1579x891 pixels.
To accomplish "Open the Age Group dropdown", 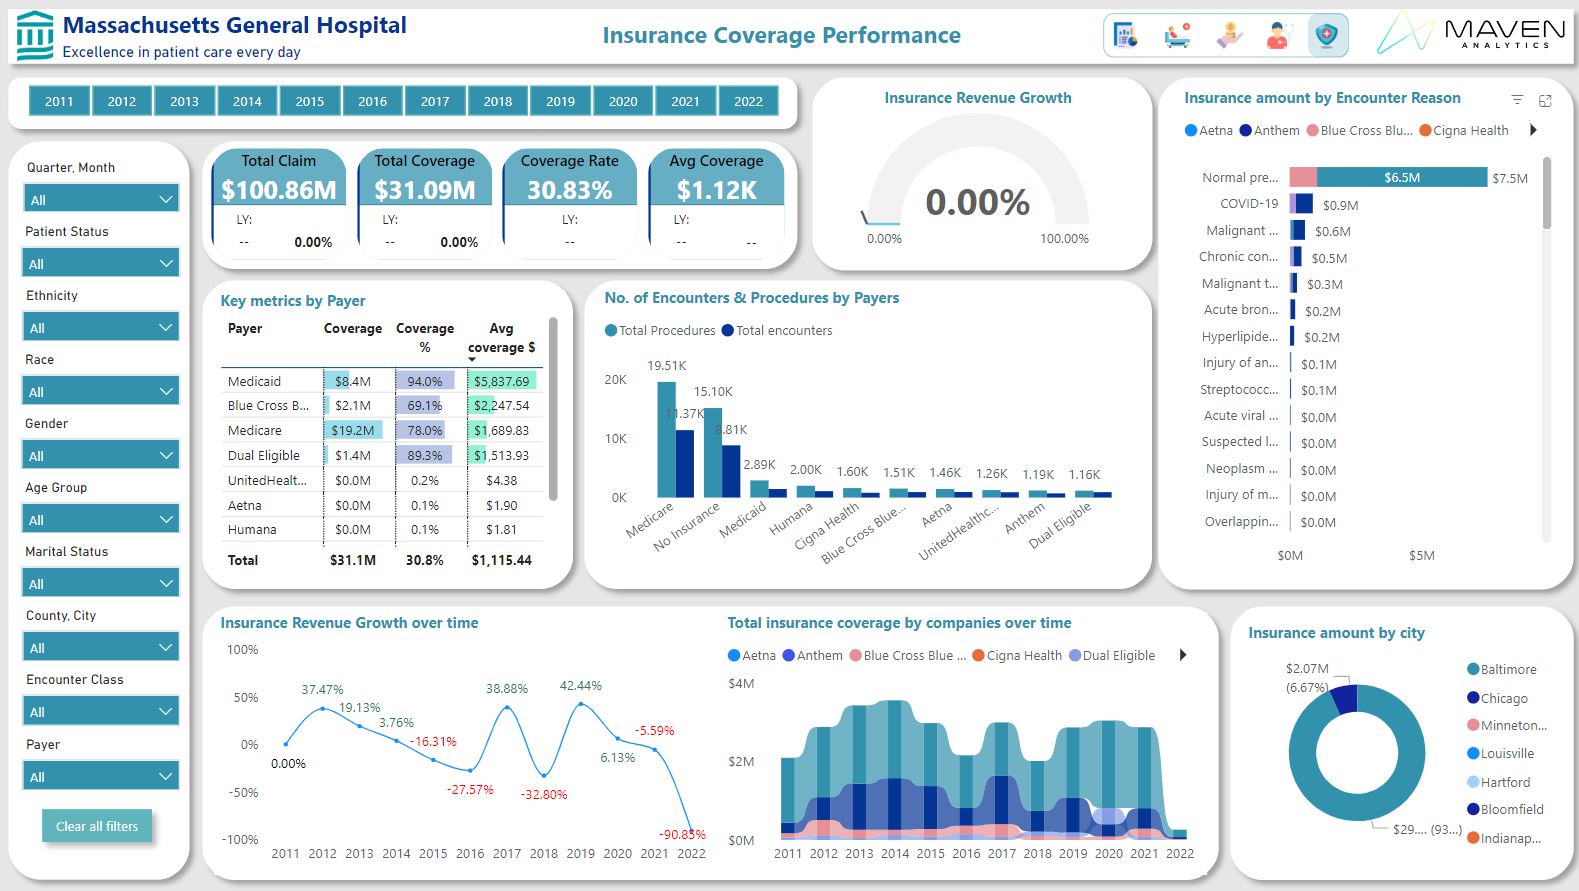I will (x=101, y=519).
